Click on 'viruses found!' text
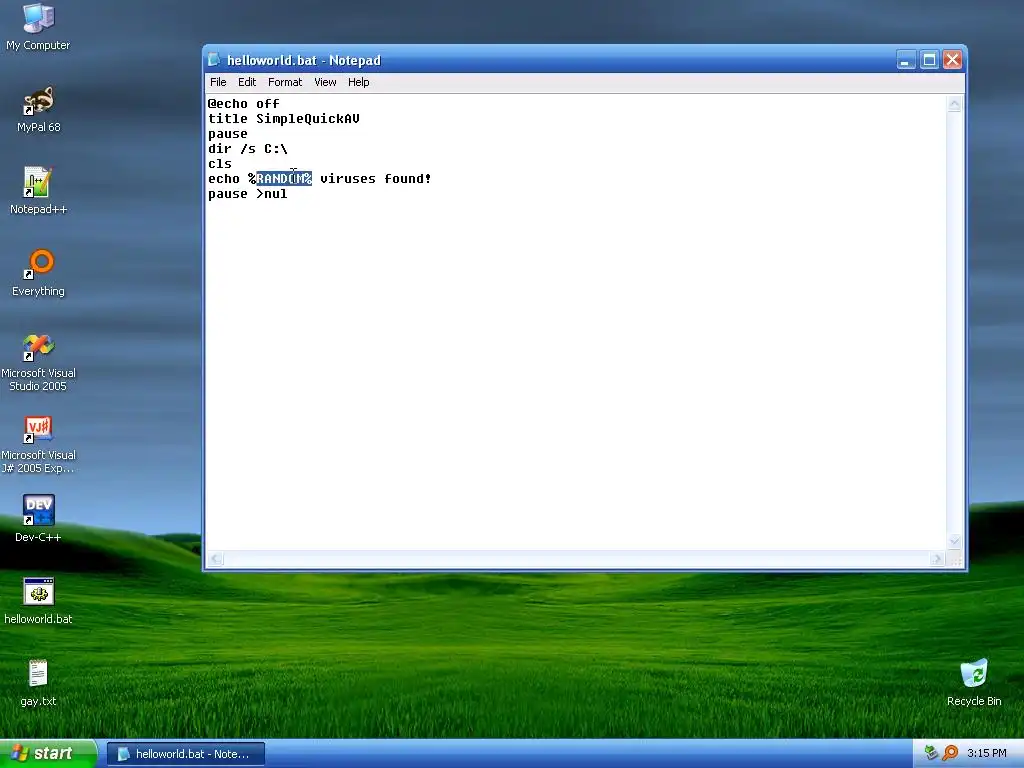The image size is (1024, 768). tap(376, 179)
